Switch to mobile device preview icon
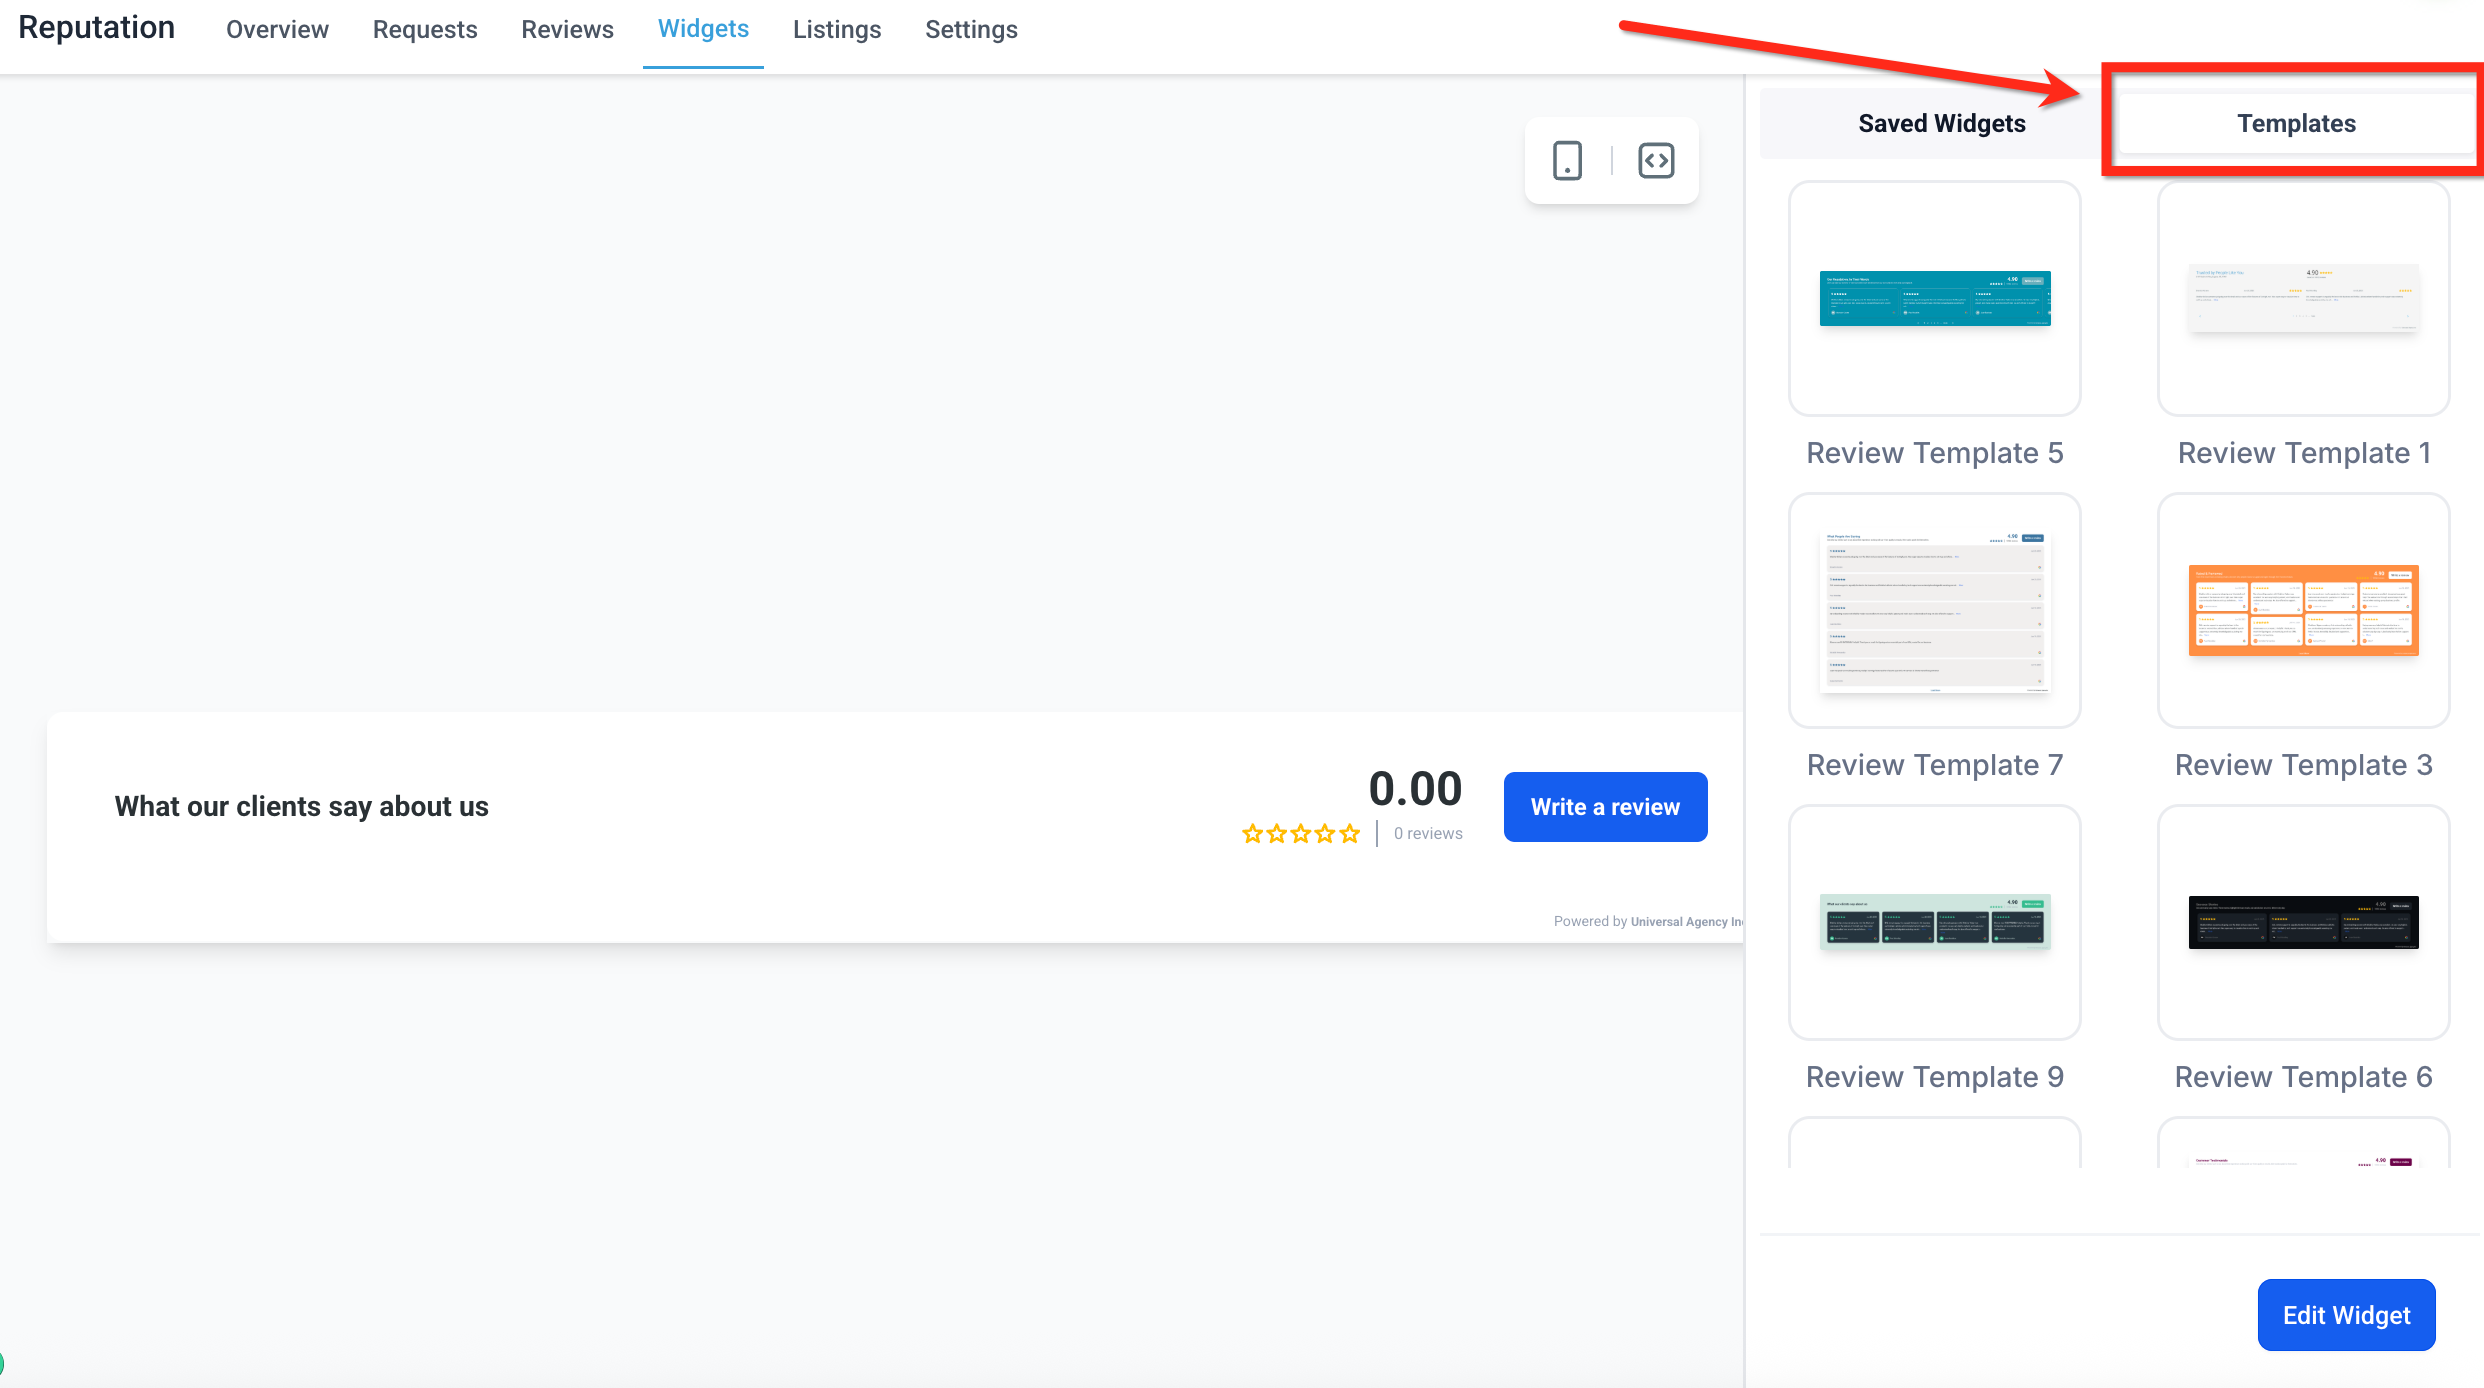Screen dimensions: 2484x1388 pyautogui.click(x=1567, y=161)
